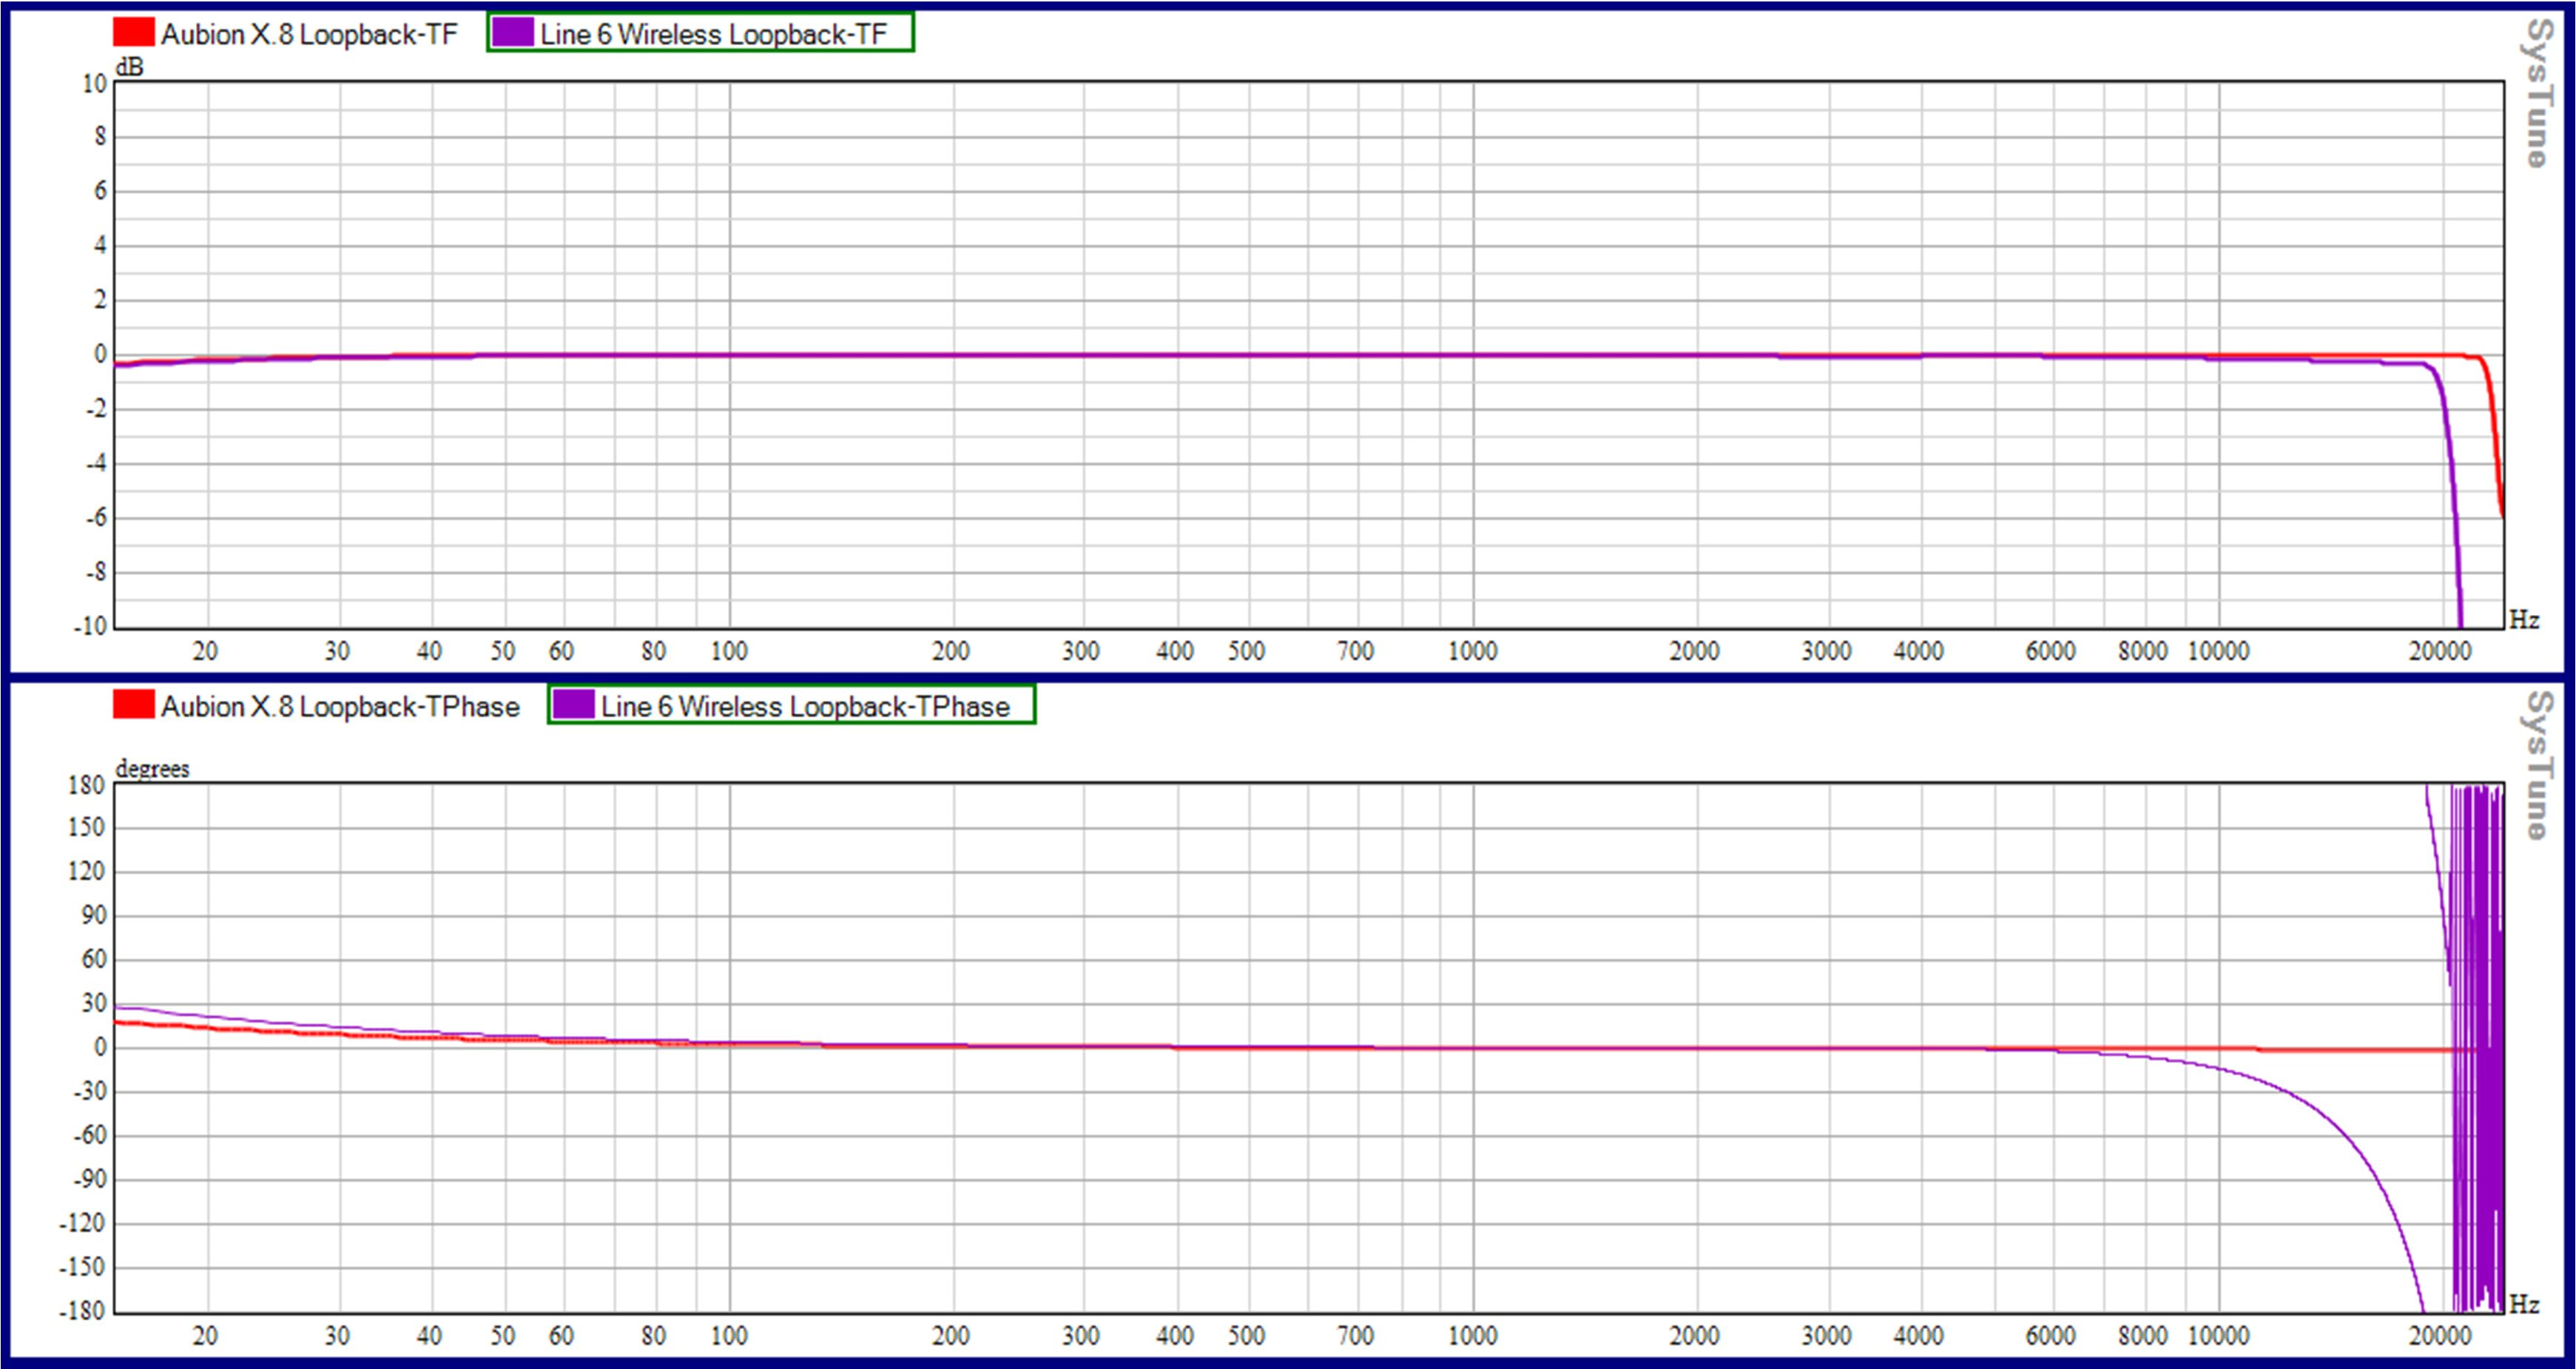The height and width of the screenshot is (1369, 2576).
Task: Click red Aubion X.8 Loopback-TPhase swatch
Action: tap(133, 705)
